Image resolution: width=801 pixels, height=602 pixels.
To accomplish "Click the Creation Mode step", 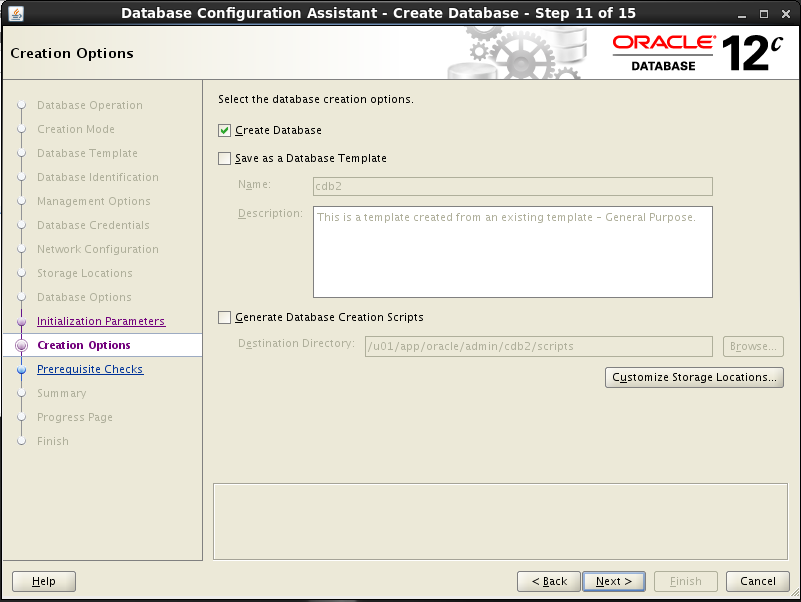I will [76, 129].
